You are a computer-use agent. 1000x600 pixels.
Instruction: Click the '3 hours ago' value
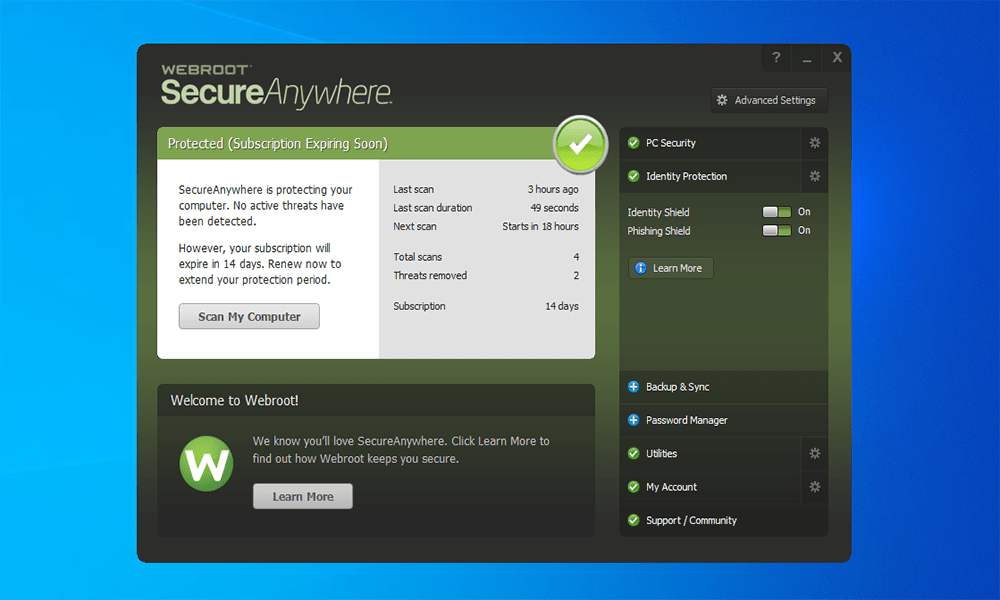pos(553,189)
